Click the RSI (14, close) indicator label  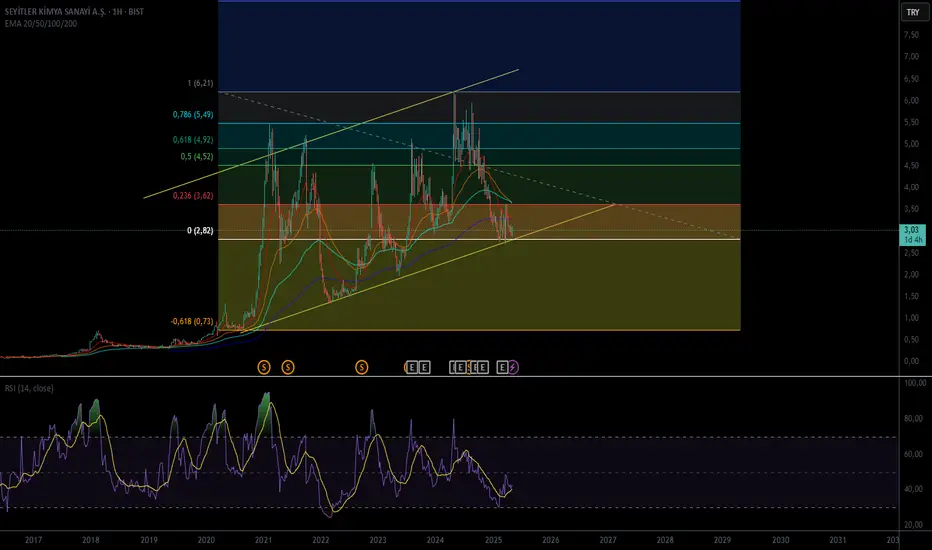pos(29,388)
